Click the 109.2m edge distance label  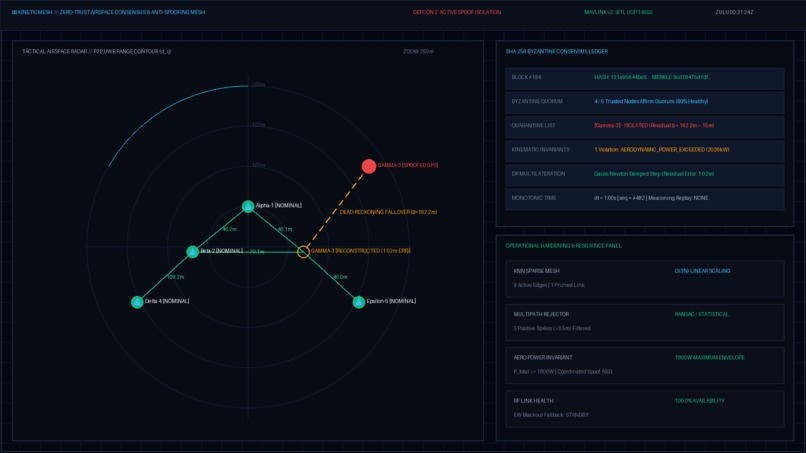(175, 277)
